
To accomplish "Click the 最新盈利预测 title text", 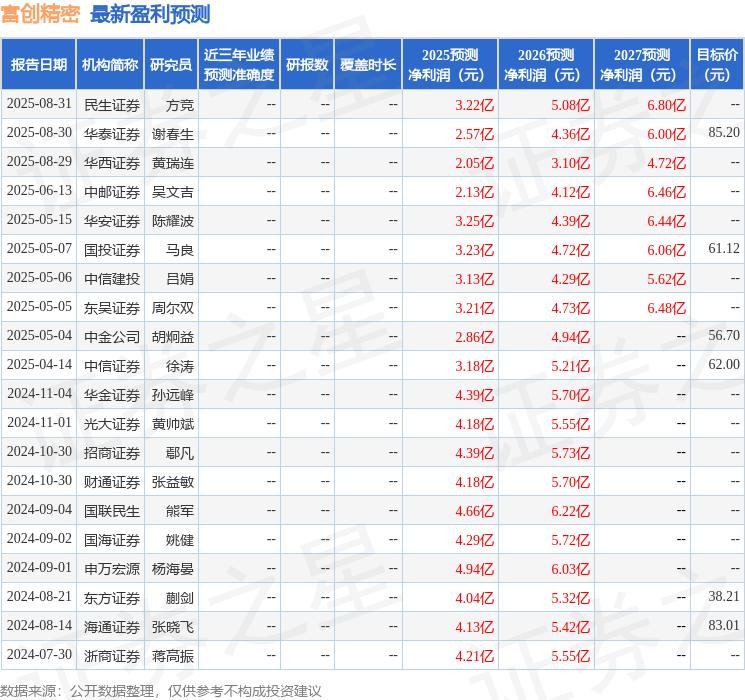I will click(150, 14).
